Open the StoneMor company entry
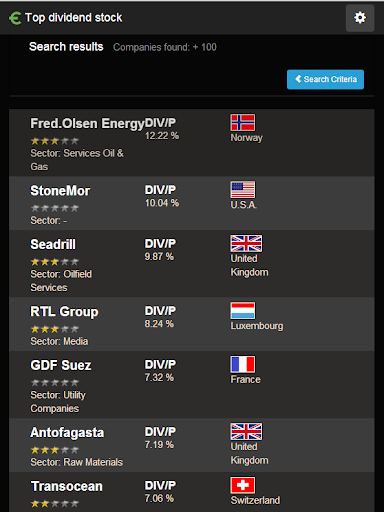The height and width of the screenshot is (512, 384). tap(192, 203)
